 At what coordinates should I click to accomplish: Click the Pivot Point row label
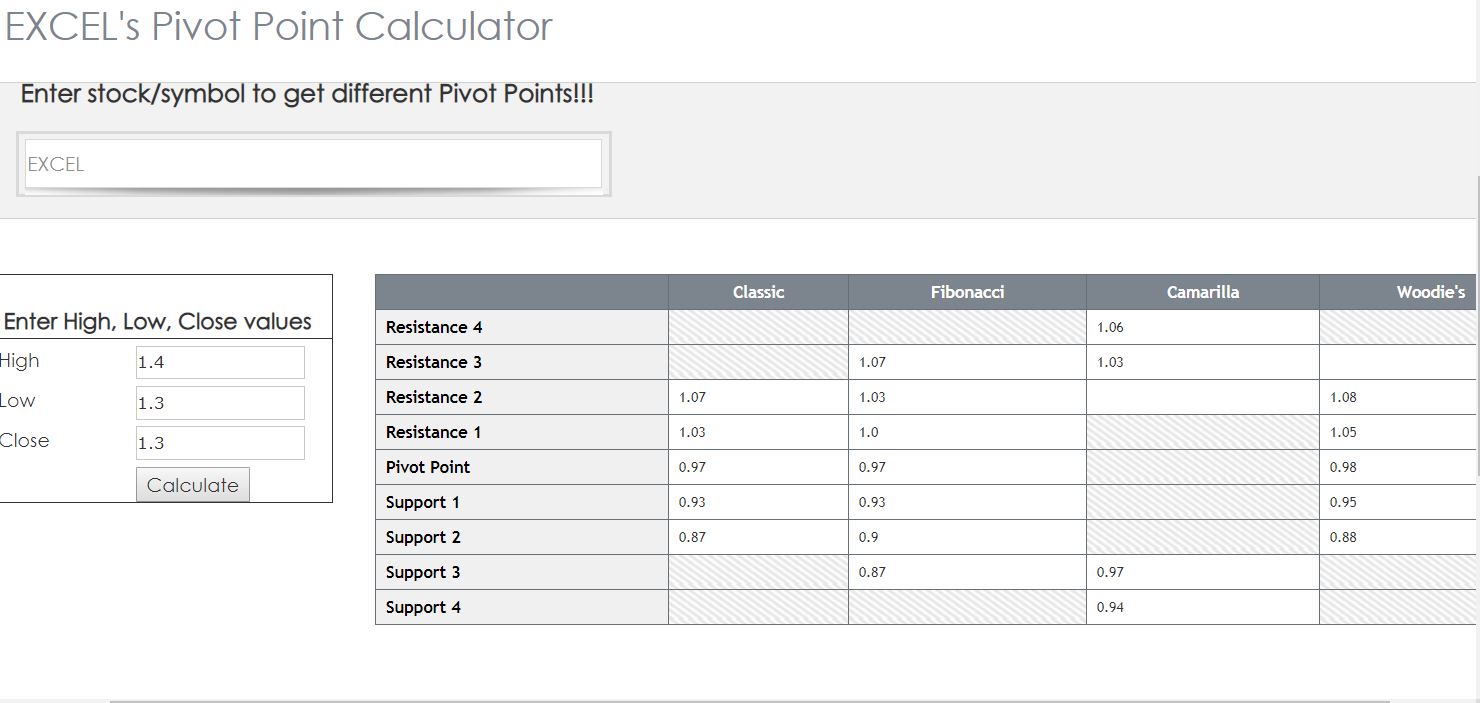(x=428, y=467)
